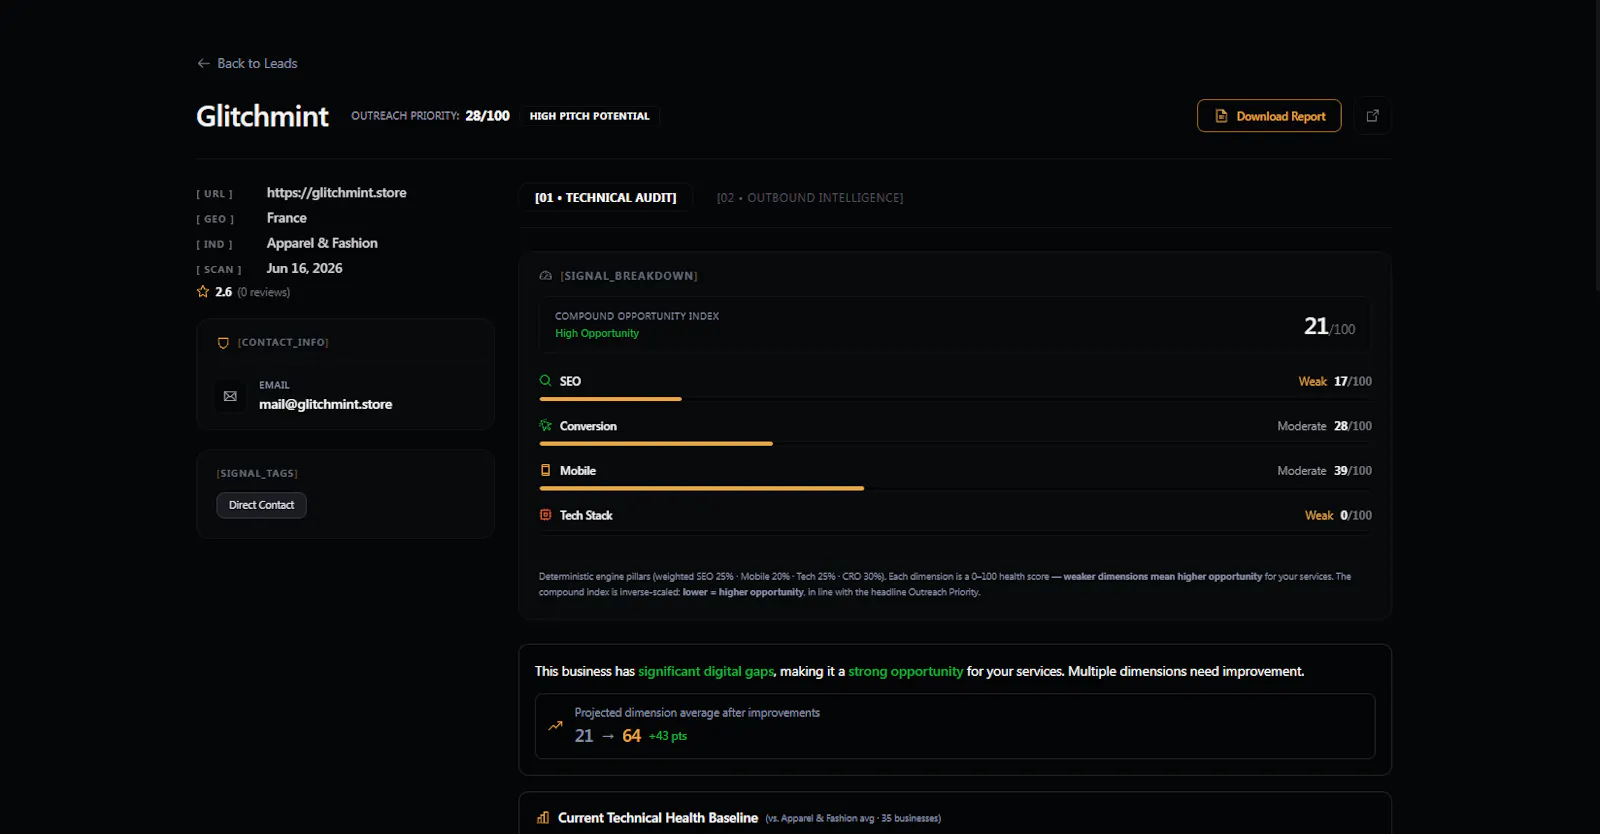Click the France geo value
Screen dimensions: 1600x834
(287, 218)
